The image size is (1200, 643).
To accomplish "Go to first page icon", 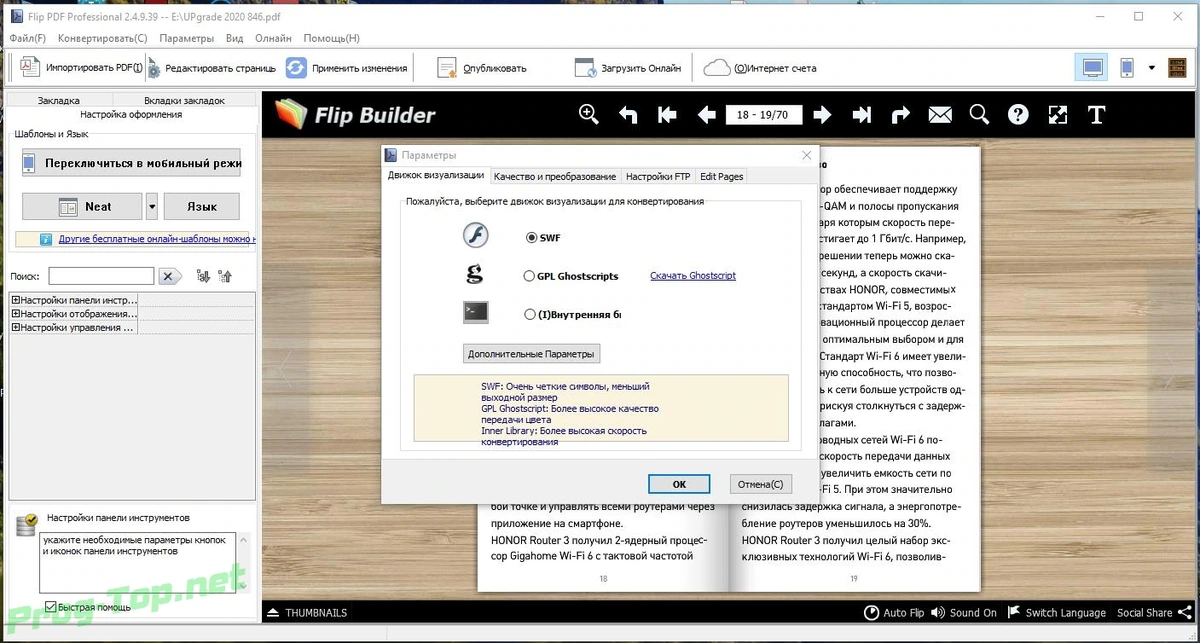I will pyautogui.click(x=667, y=114).
